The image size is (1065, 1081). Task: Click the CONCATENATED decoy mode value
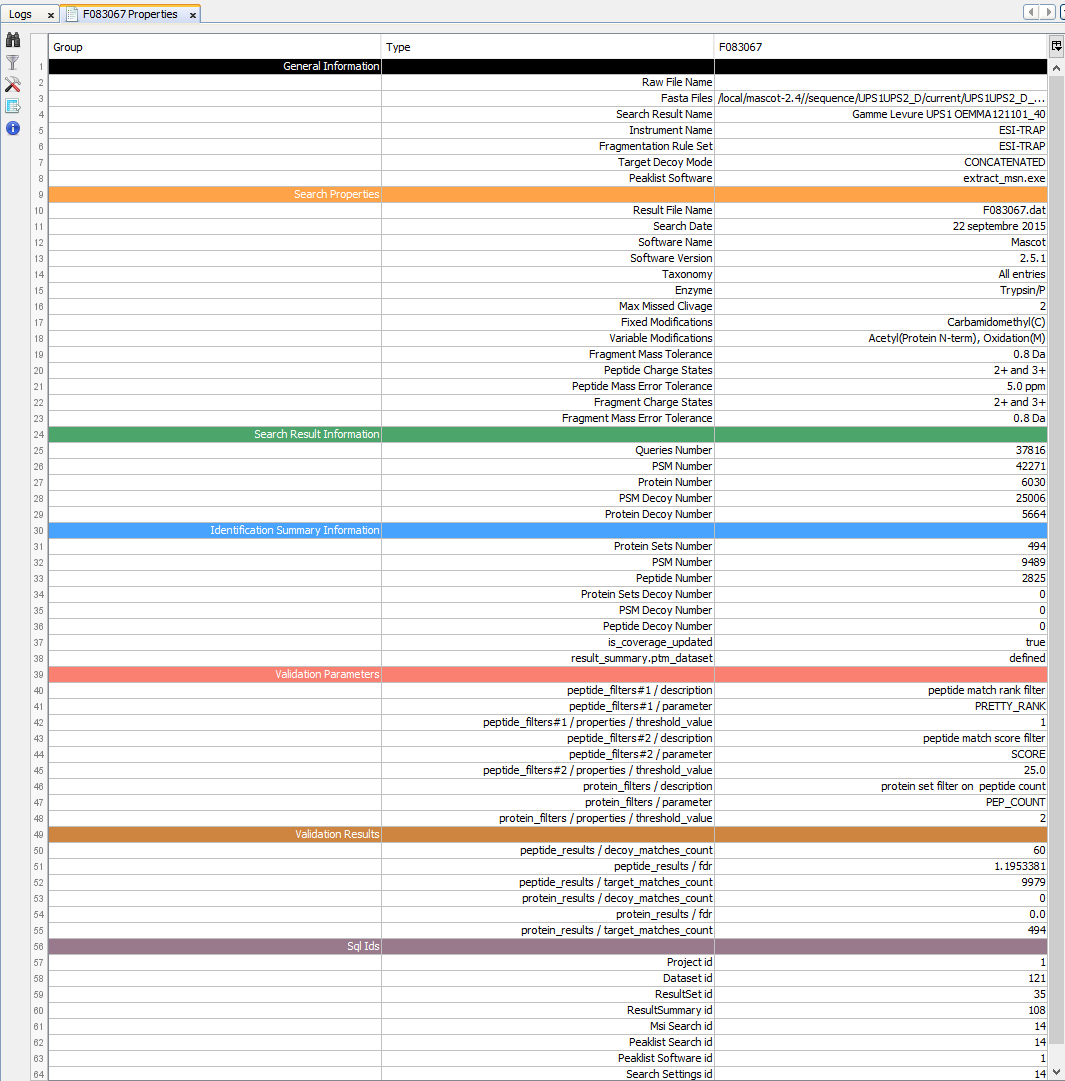[x=881, y=162]
